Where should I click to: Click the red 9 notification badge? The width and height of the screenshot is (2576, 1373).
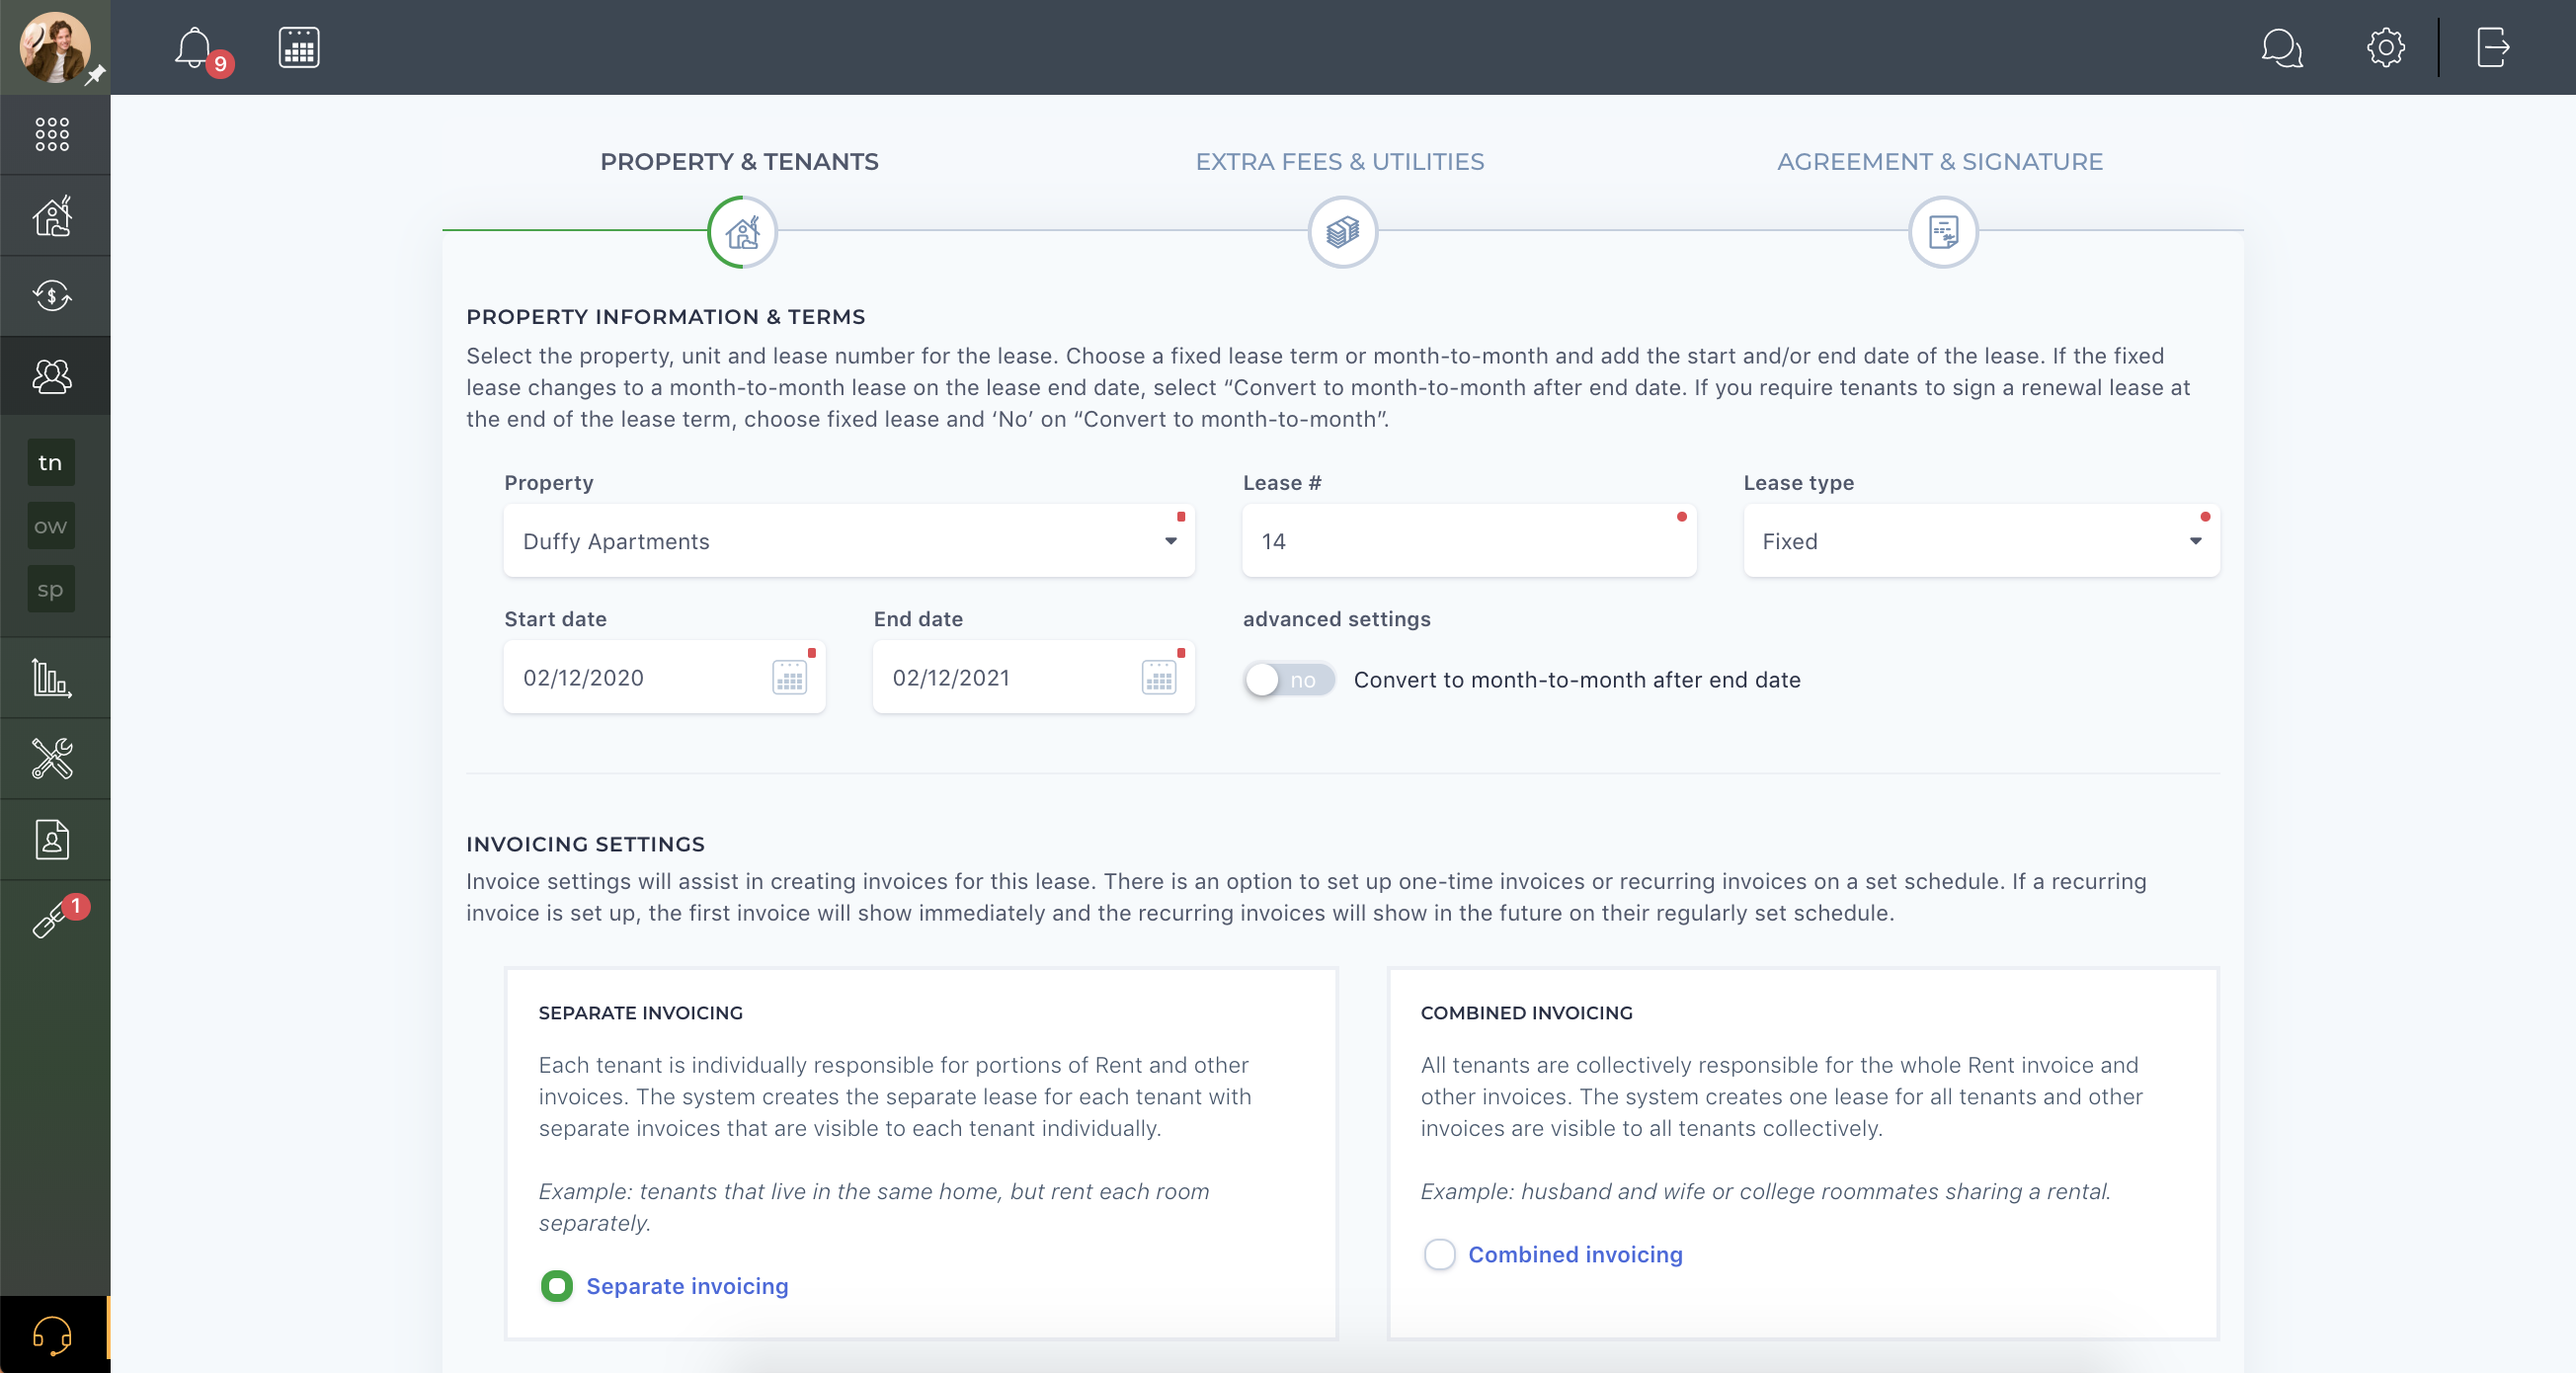[220, 64]
